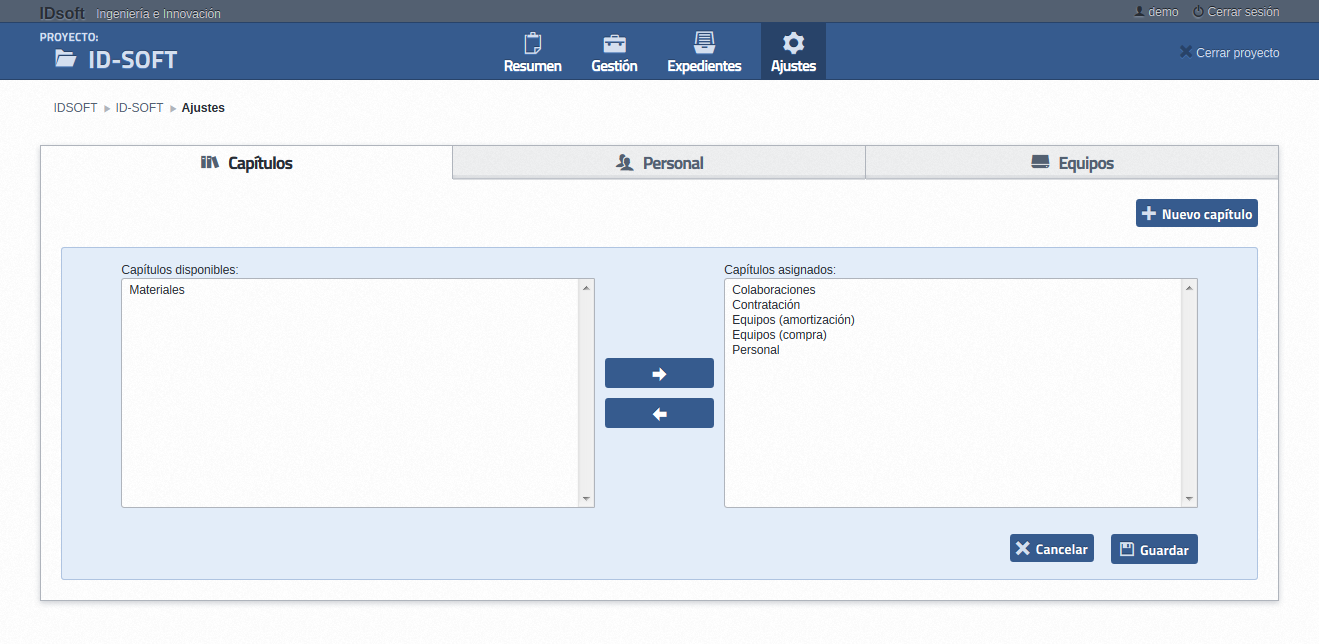Open the Resumen clipboard icon
Image resolution: width=1319 pixels, height=644 pixels.
(532, 44)
